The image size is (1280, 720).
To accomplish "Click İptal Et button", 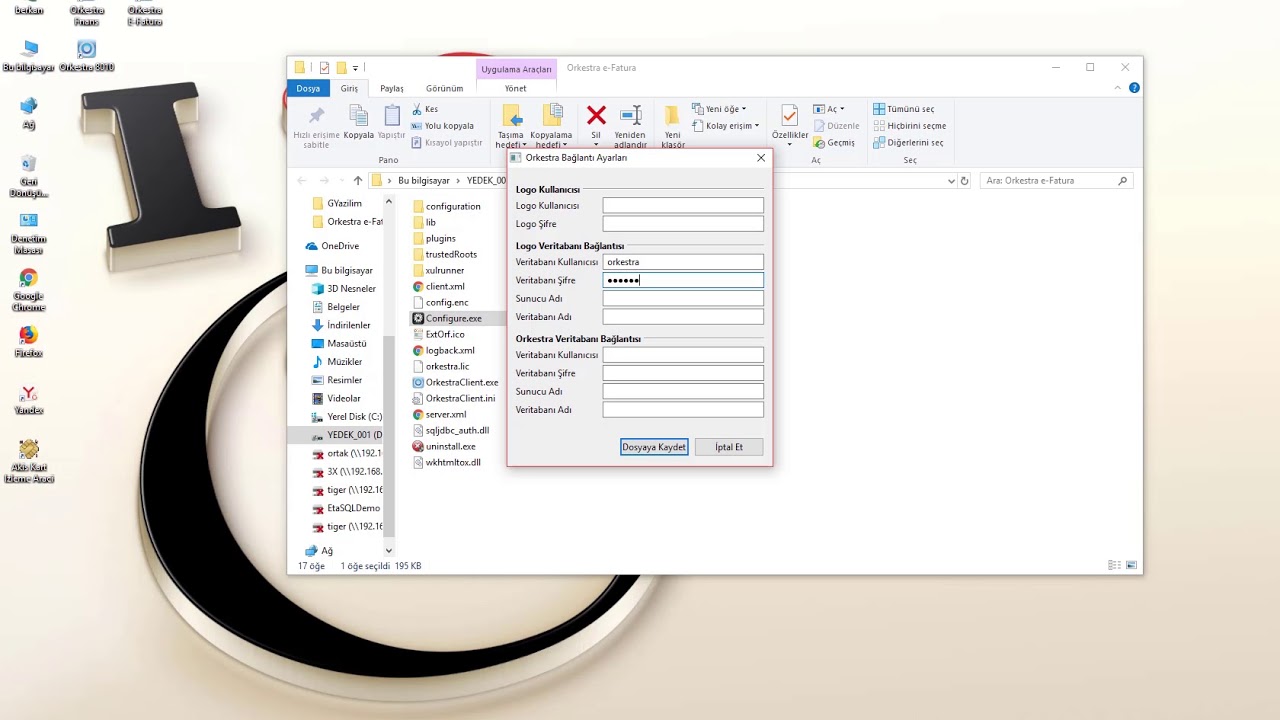I will [729, 447].
